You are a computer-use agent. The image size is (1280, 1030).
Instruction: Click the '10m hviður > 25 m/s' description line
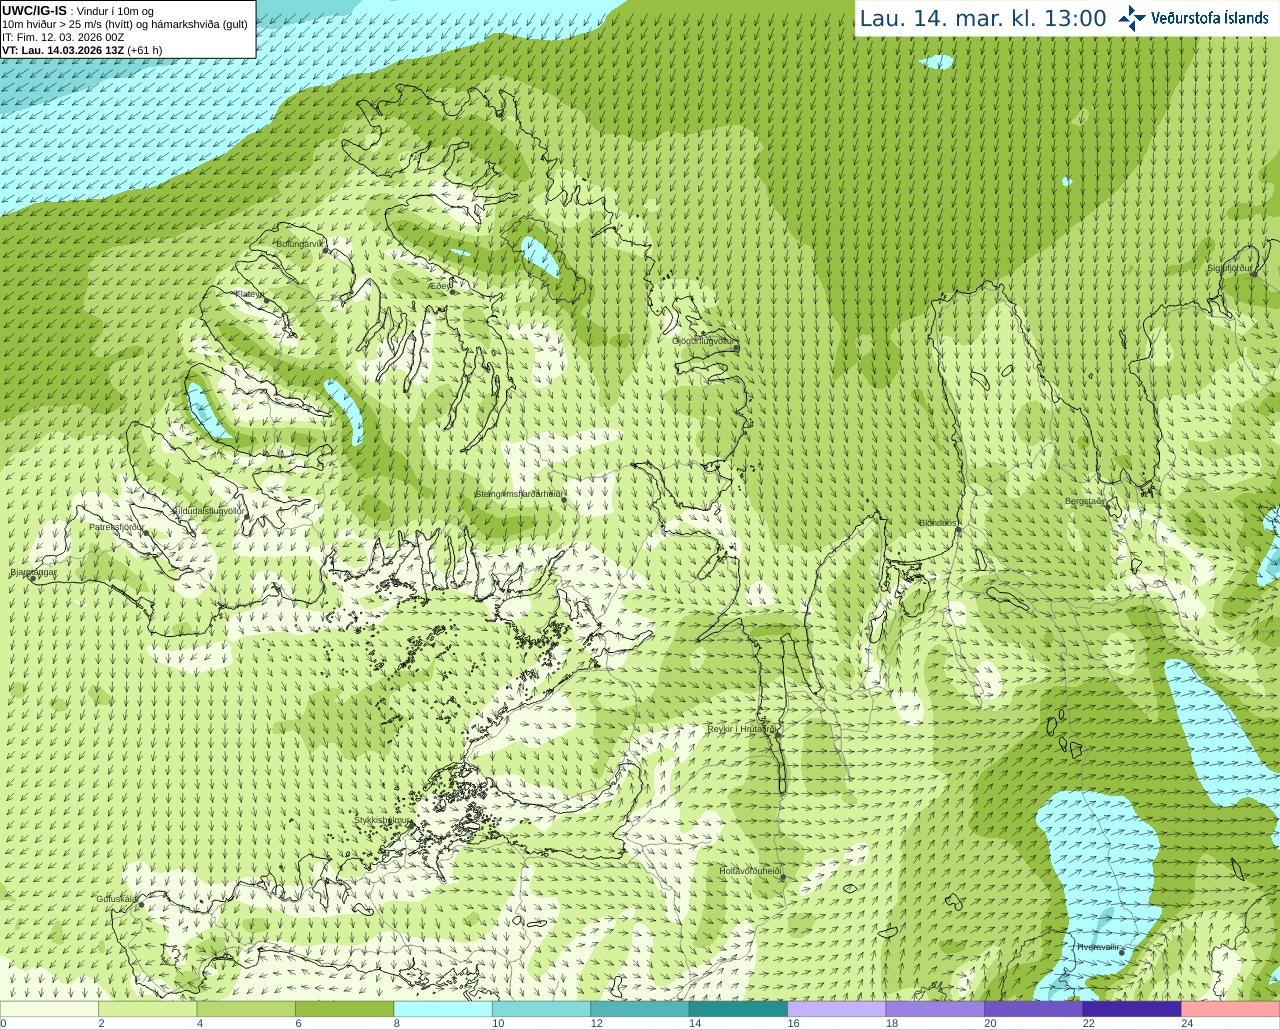pos(124,24)
